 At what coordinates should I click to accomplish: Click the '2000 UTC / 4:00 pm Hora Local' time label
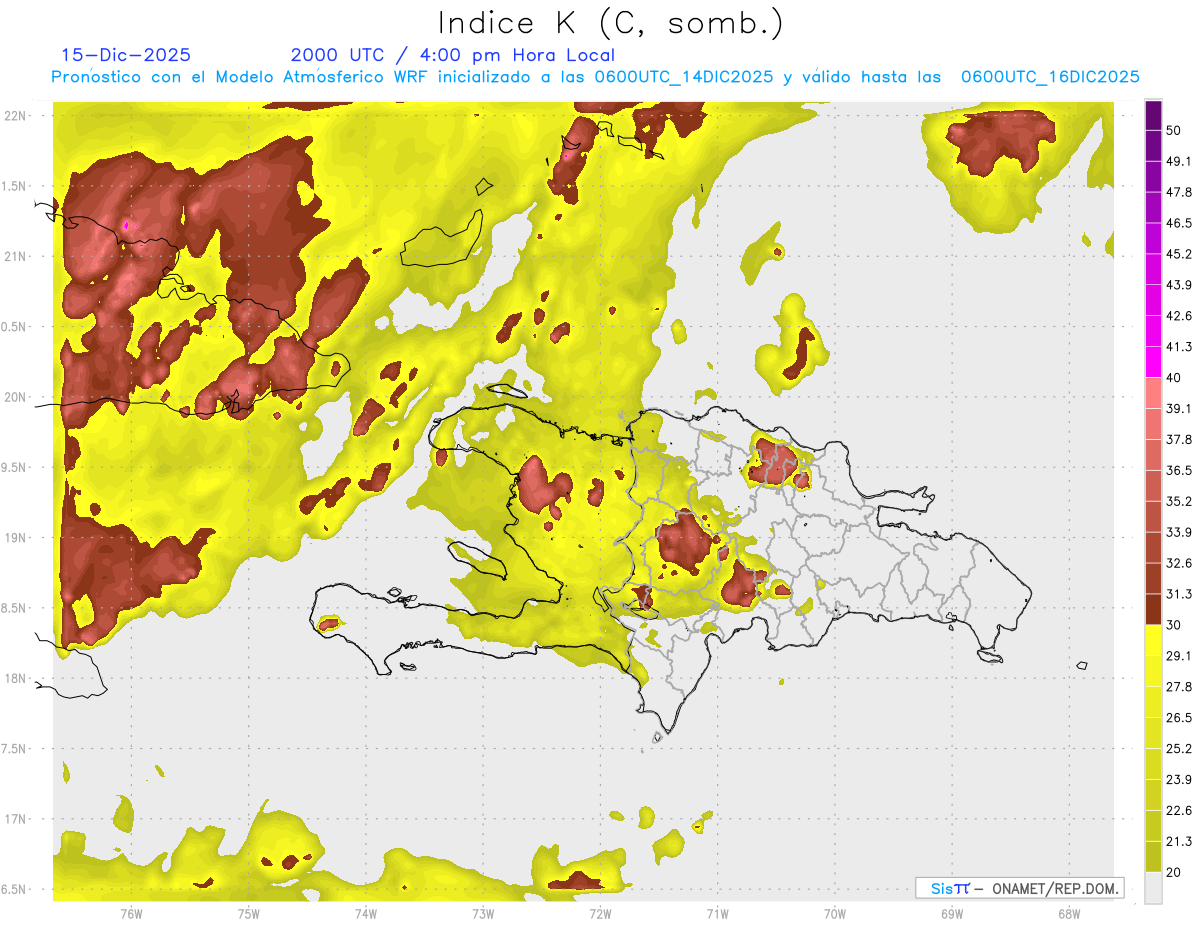452,55
